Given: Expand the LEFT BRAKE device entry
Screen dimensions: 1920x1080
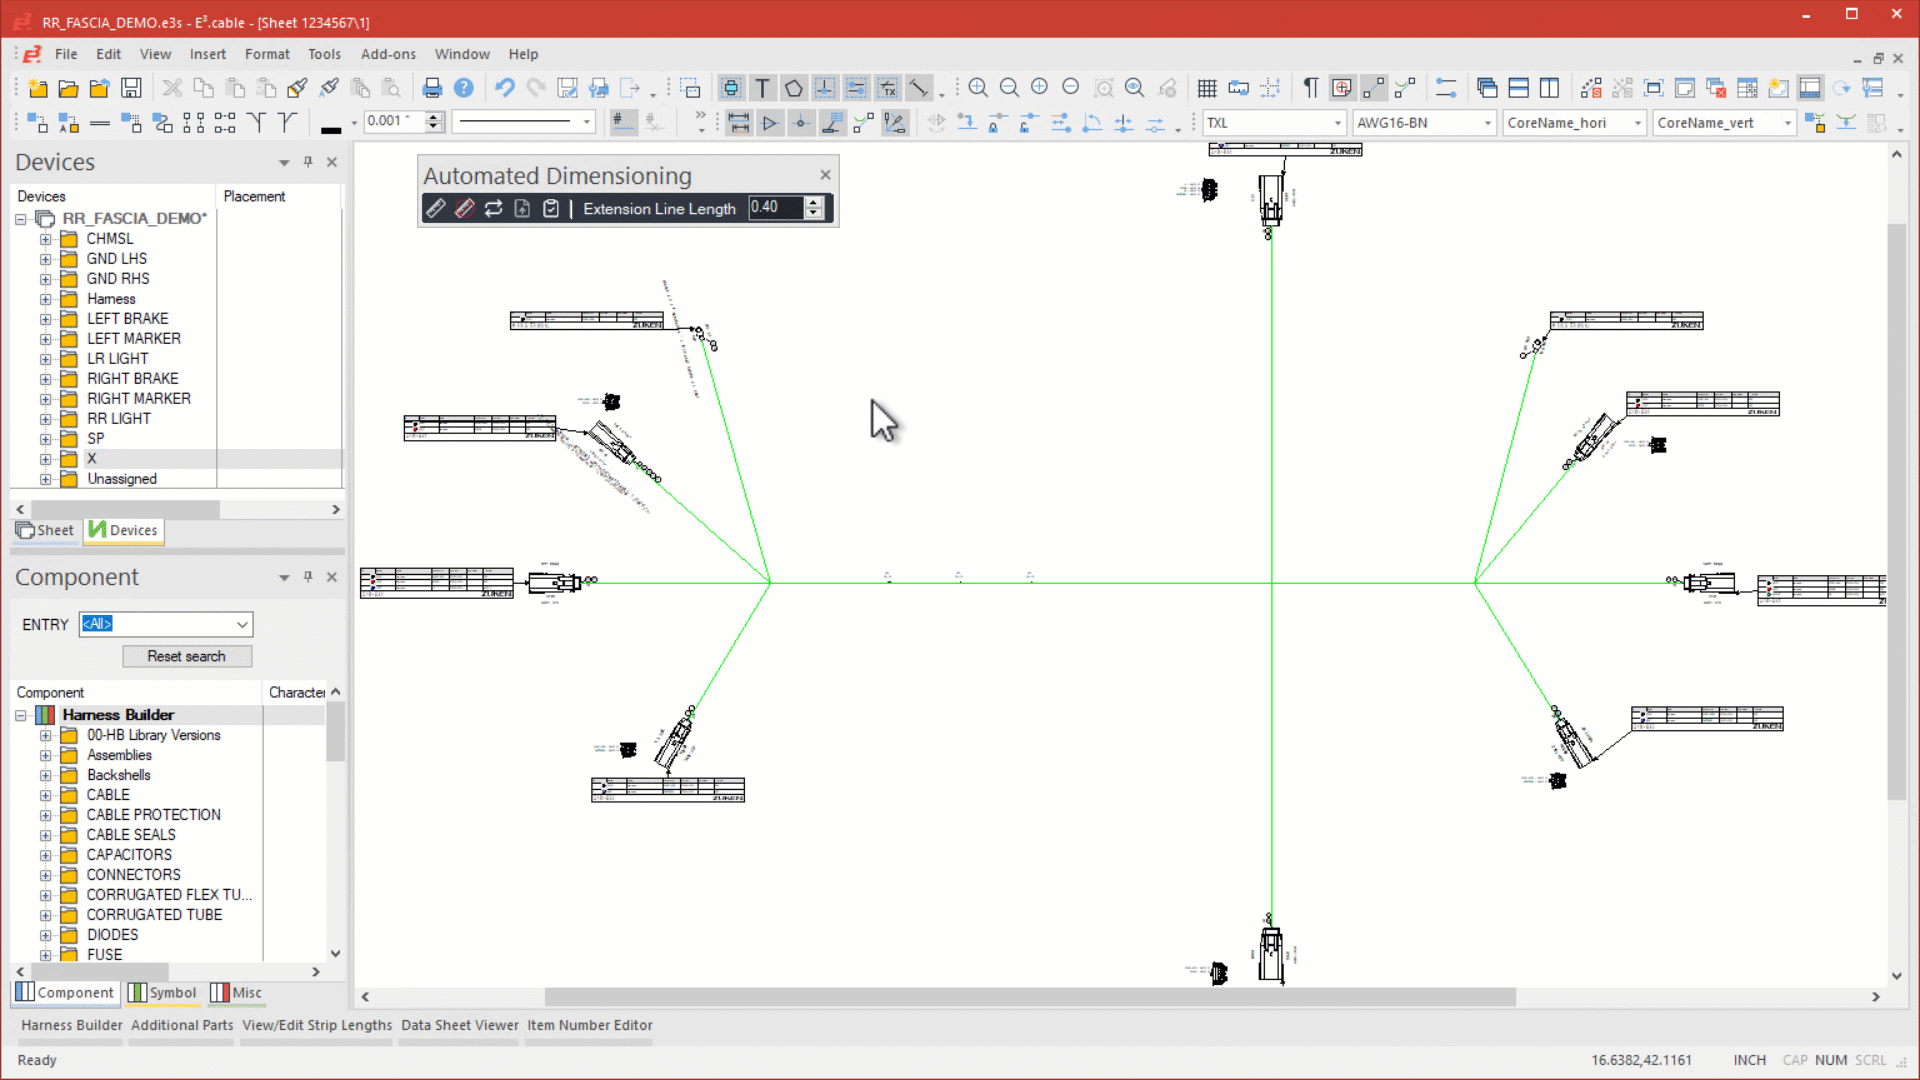Looking at the screenshot, I should point(45,318).
